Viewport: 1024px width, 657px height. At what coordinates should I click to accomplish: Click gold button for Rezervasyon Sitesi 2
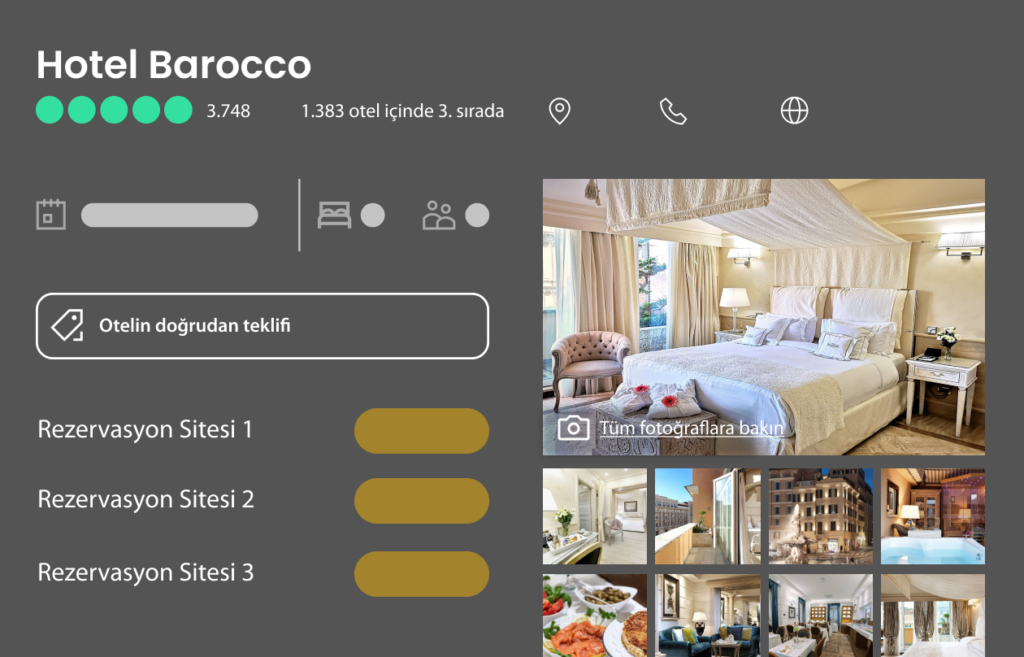[421, 501]
